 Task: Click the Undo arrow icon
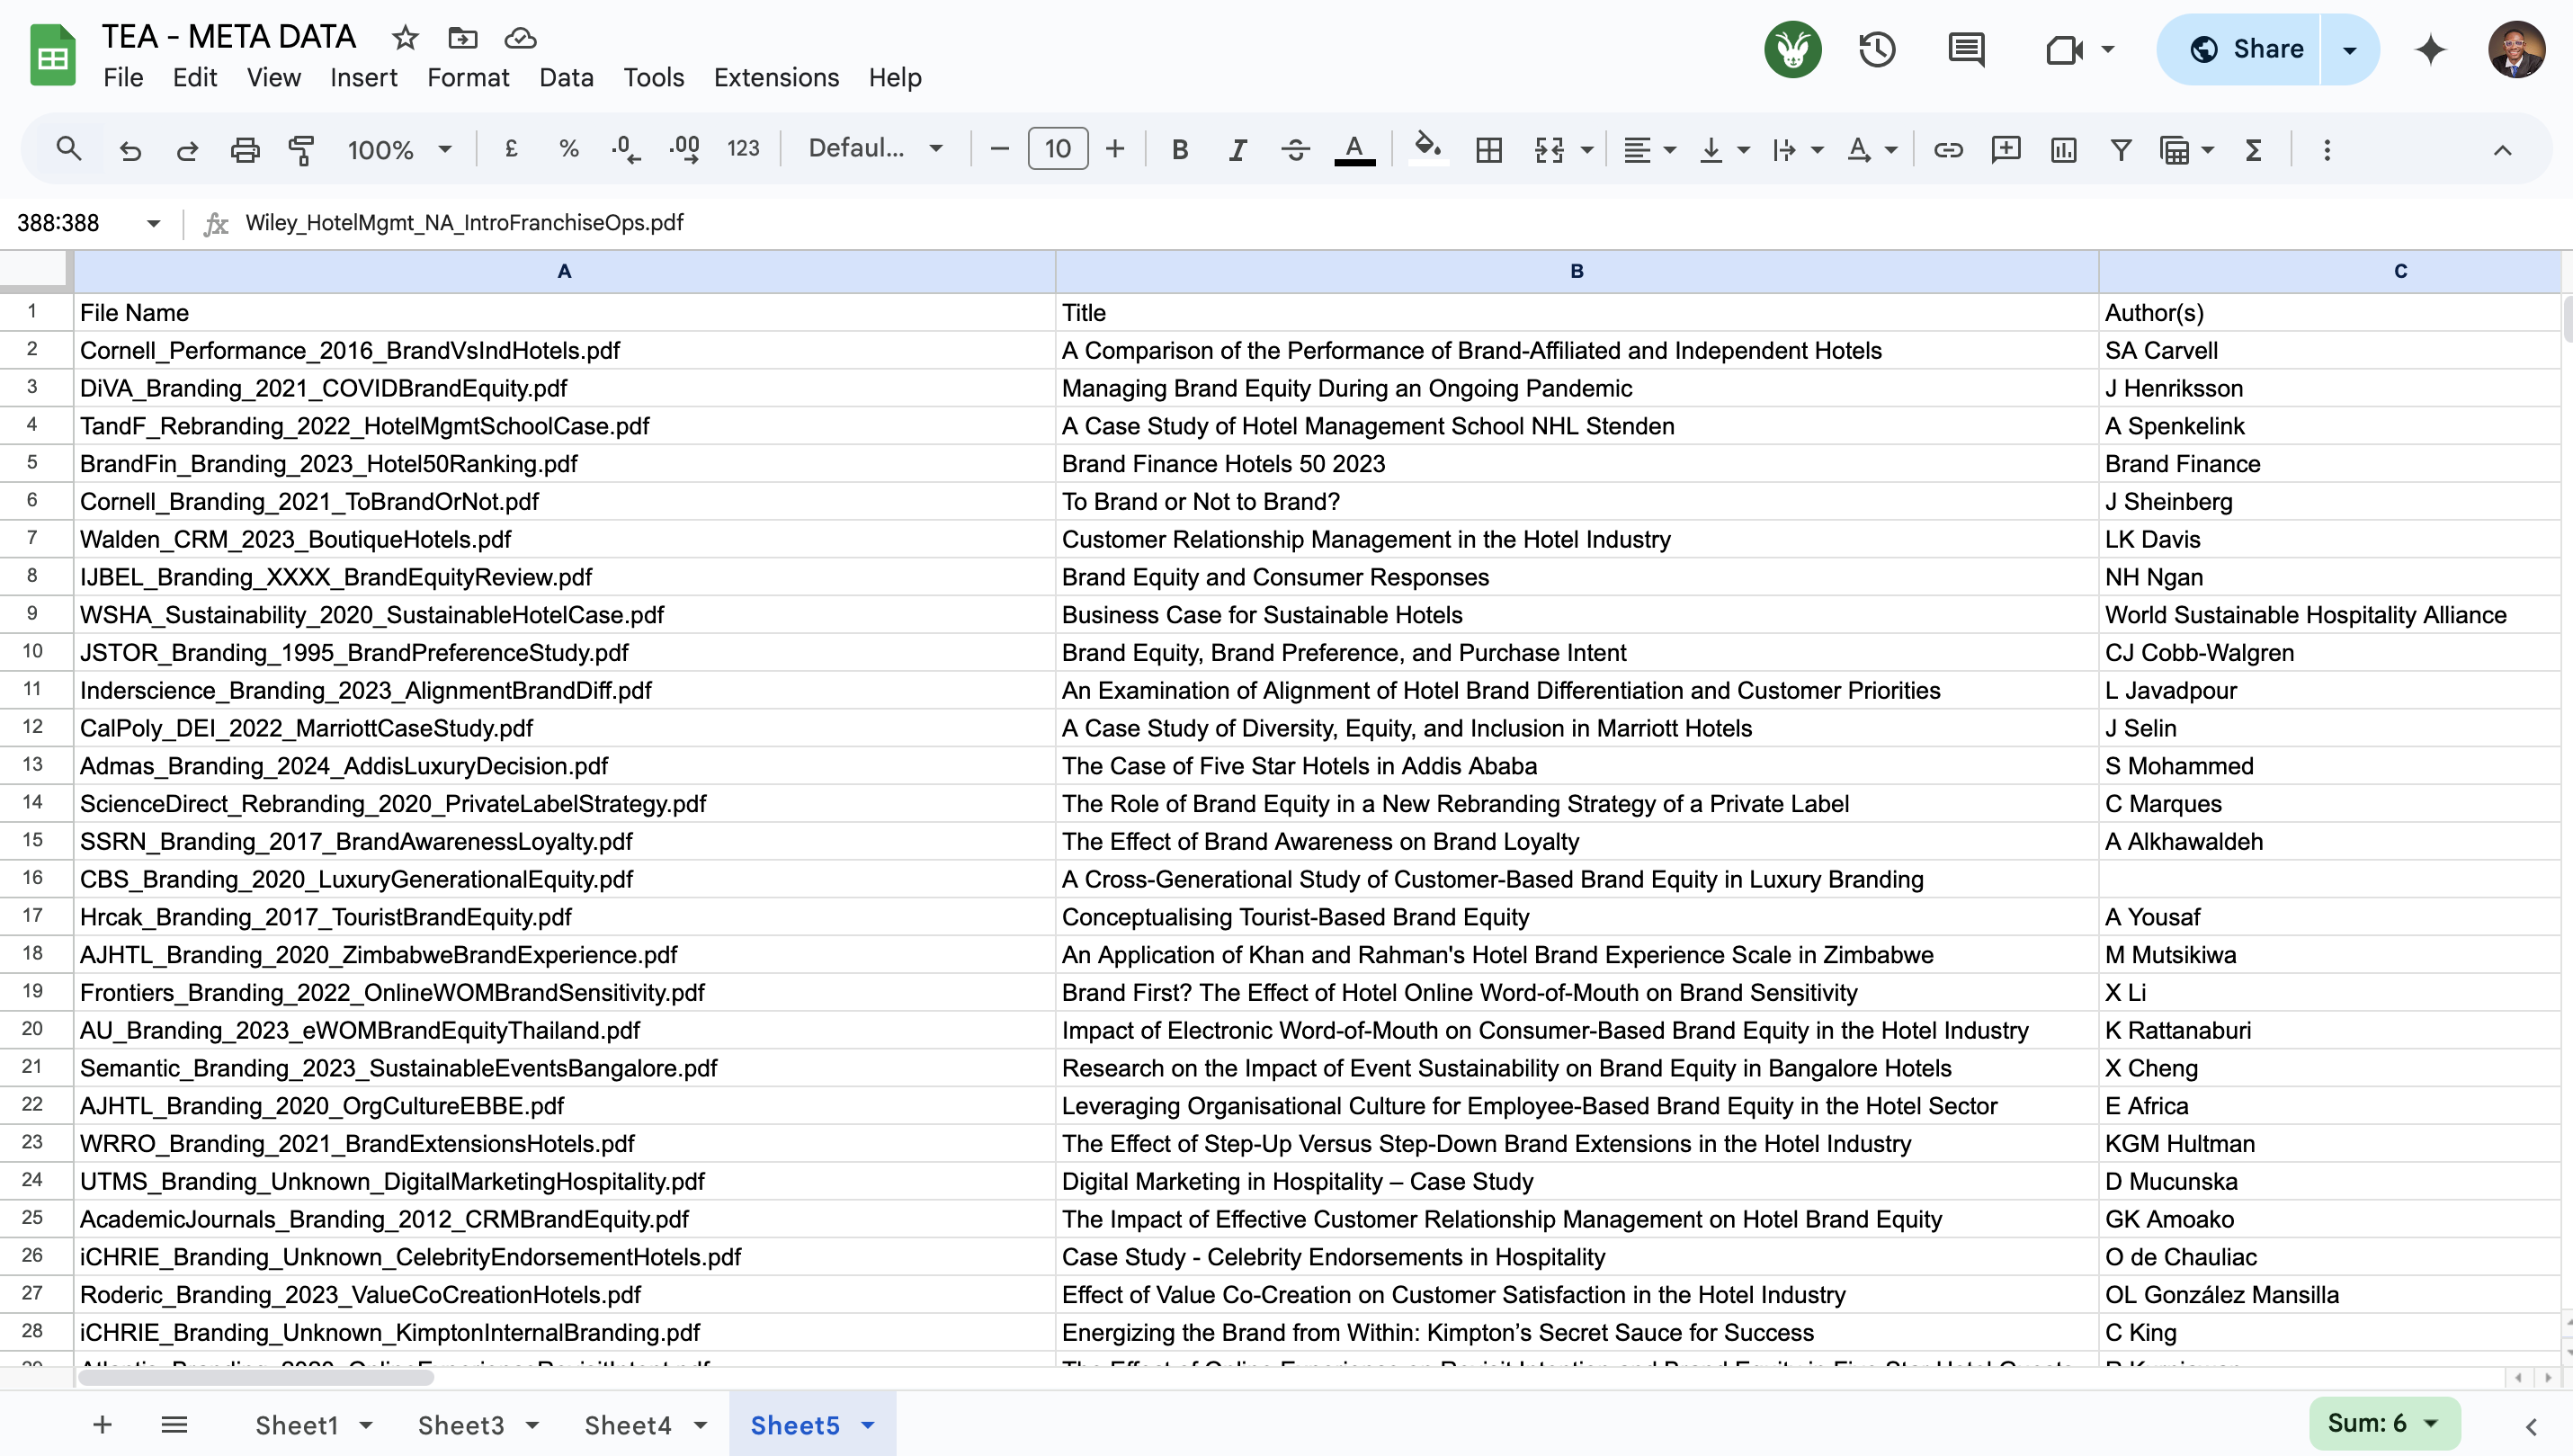(130, 149)
